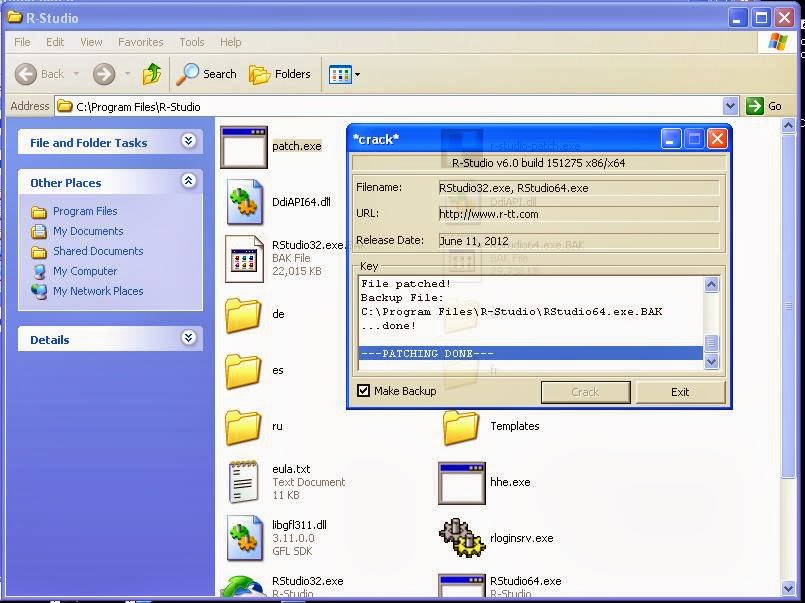Click the Windows flag logo
The width and height of the screenshot is (805, 603).
point(777,42)
